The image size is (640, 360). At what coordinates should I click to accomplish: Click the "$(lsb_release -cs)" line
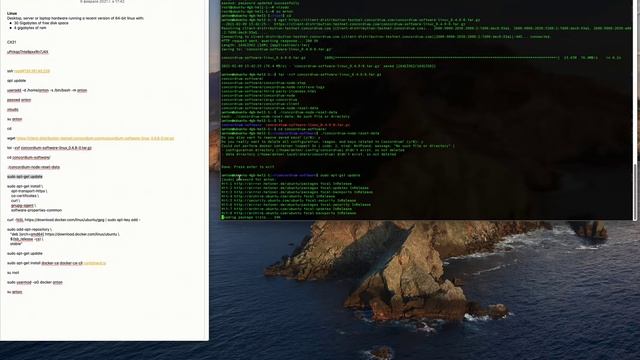[27, 239]
